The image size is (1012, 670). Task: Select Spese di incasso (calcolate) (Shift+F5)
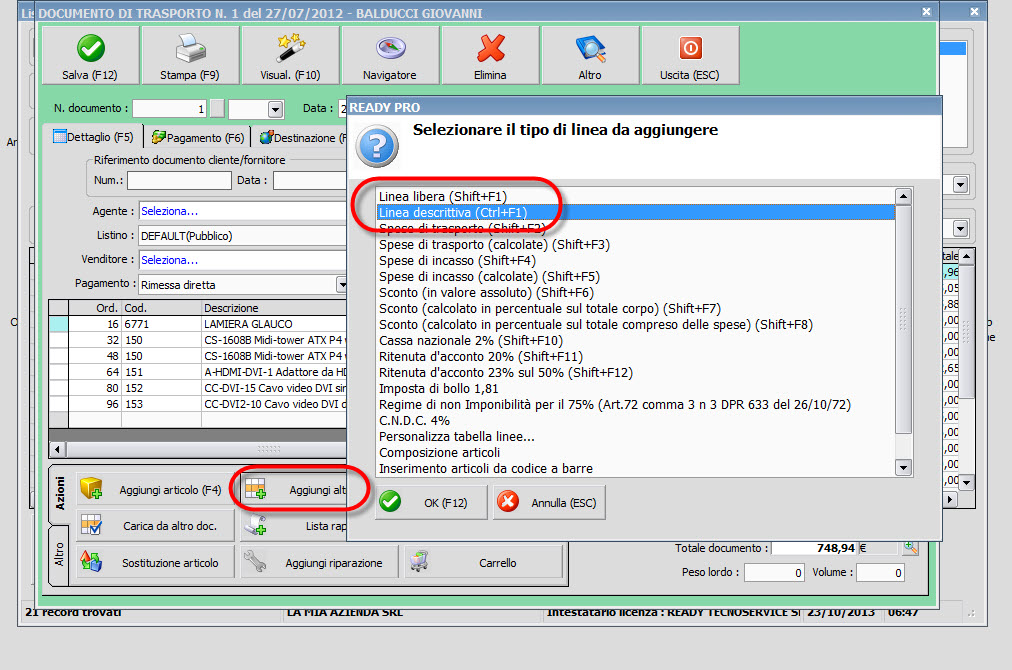coord(636,276)
